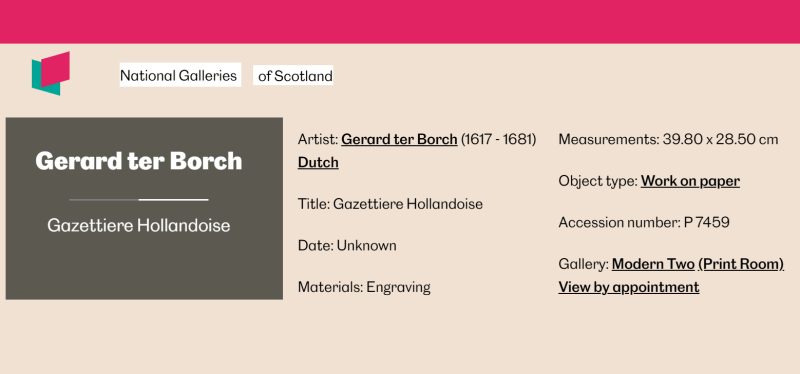Click the View by appointment link
Image resolution: width=800 pixels, height=374 pixels.
click(629, 287)
